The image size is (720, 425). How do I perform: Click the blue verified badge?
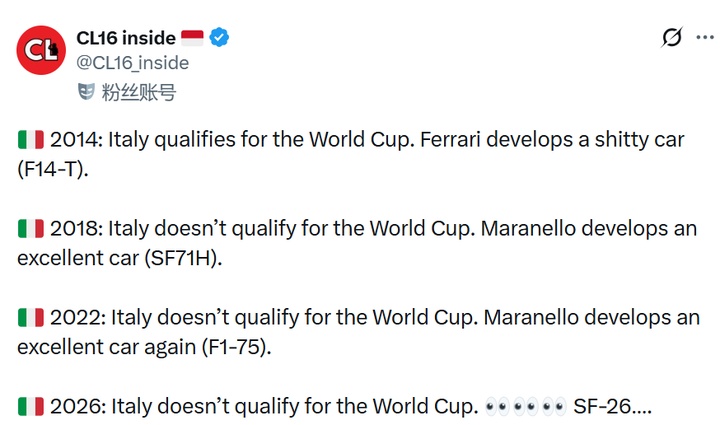click(219, 38)
